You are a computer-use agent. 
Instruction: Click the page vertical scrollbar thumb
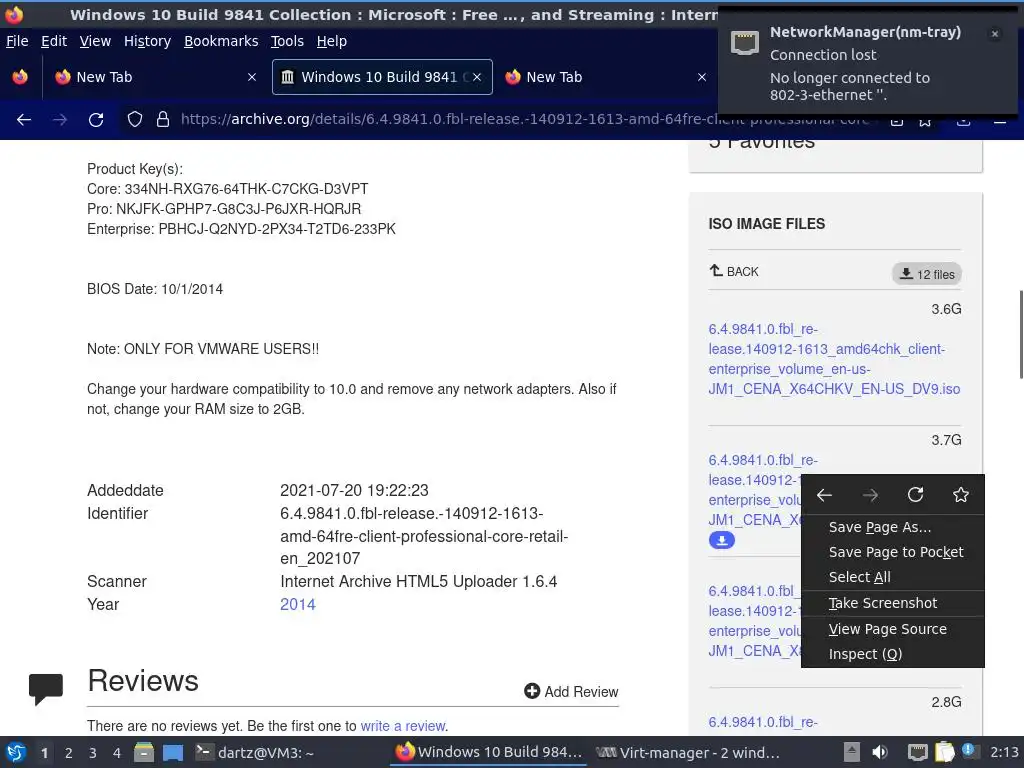coord(1021,334)
